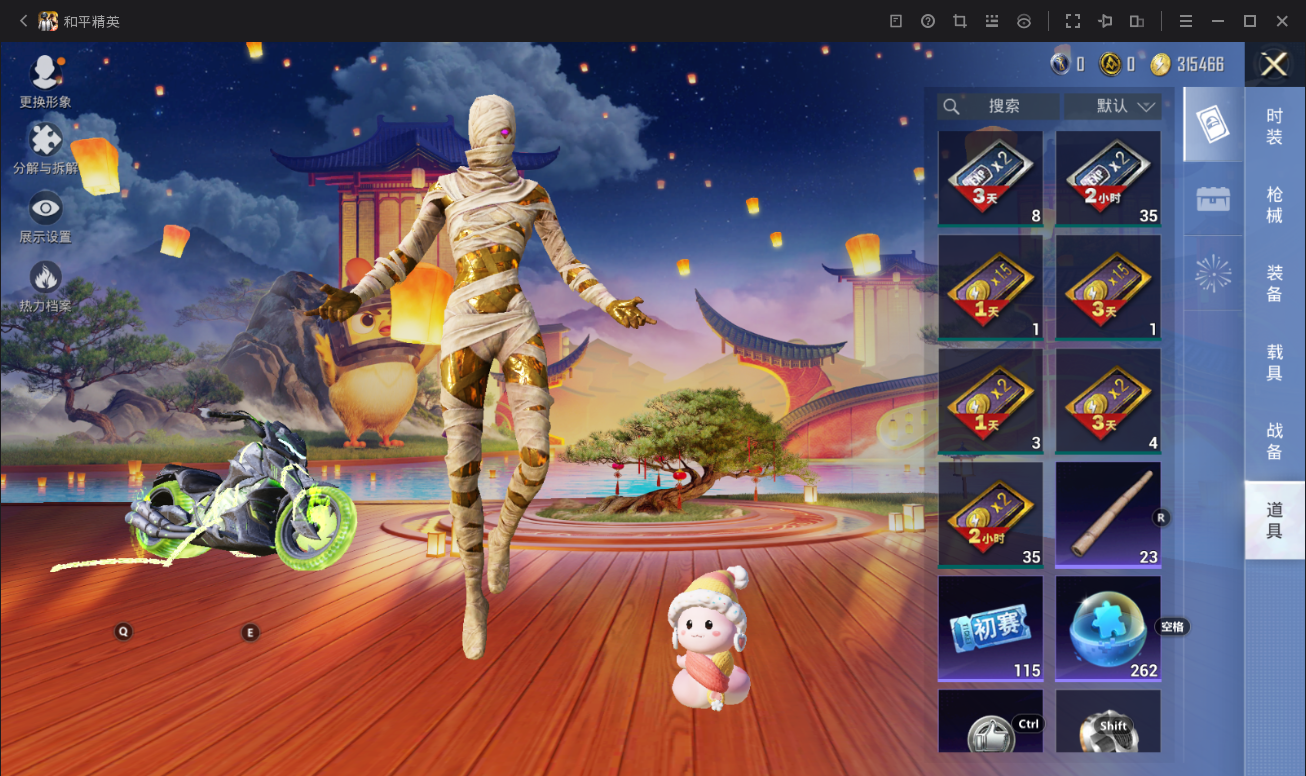Image resolution: width=1306 pixels, height=776 pixels.
Task: Open 分解与拆解 puzzle piece icon
Action: point(45,141)
